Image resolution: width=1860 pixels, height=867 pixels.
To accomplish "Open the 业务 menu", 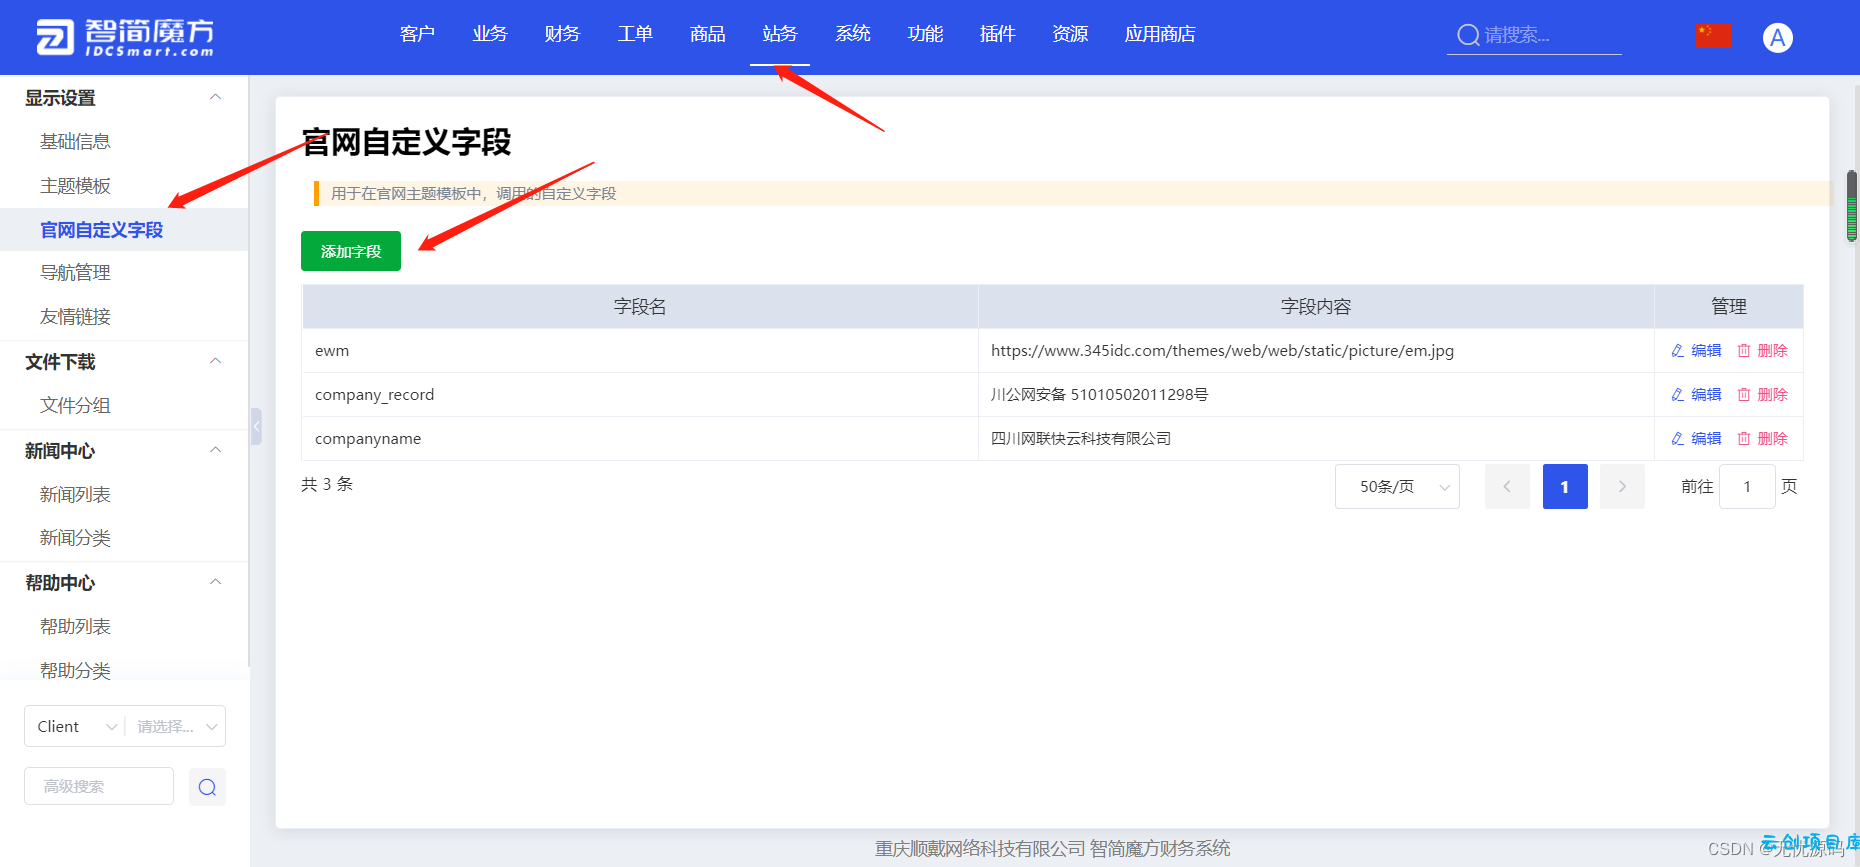I will [x=490, y=34].
